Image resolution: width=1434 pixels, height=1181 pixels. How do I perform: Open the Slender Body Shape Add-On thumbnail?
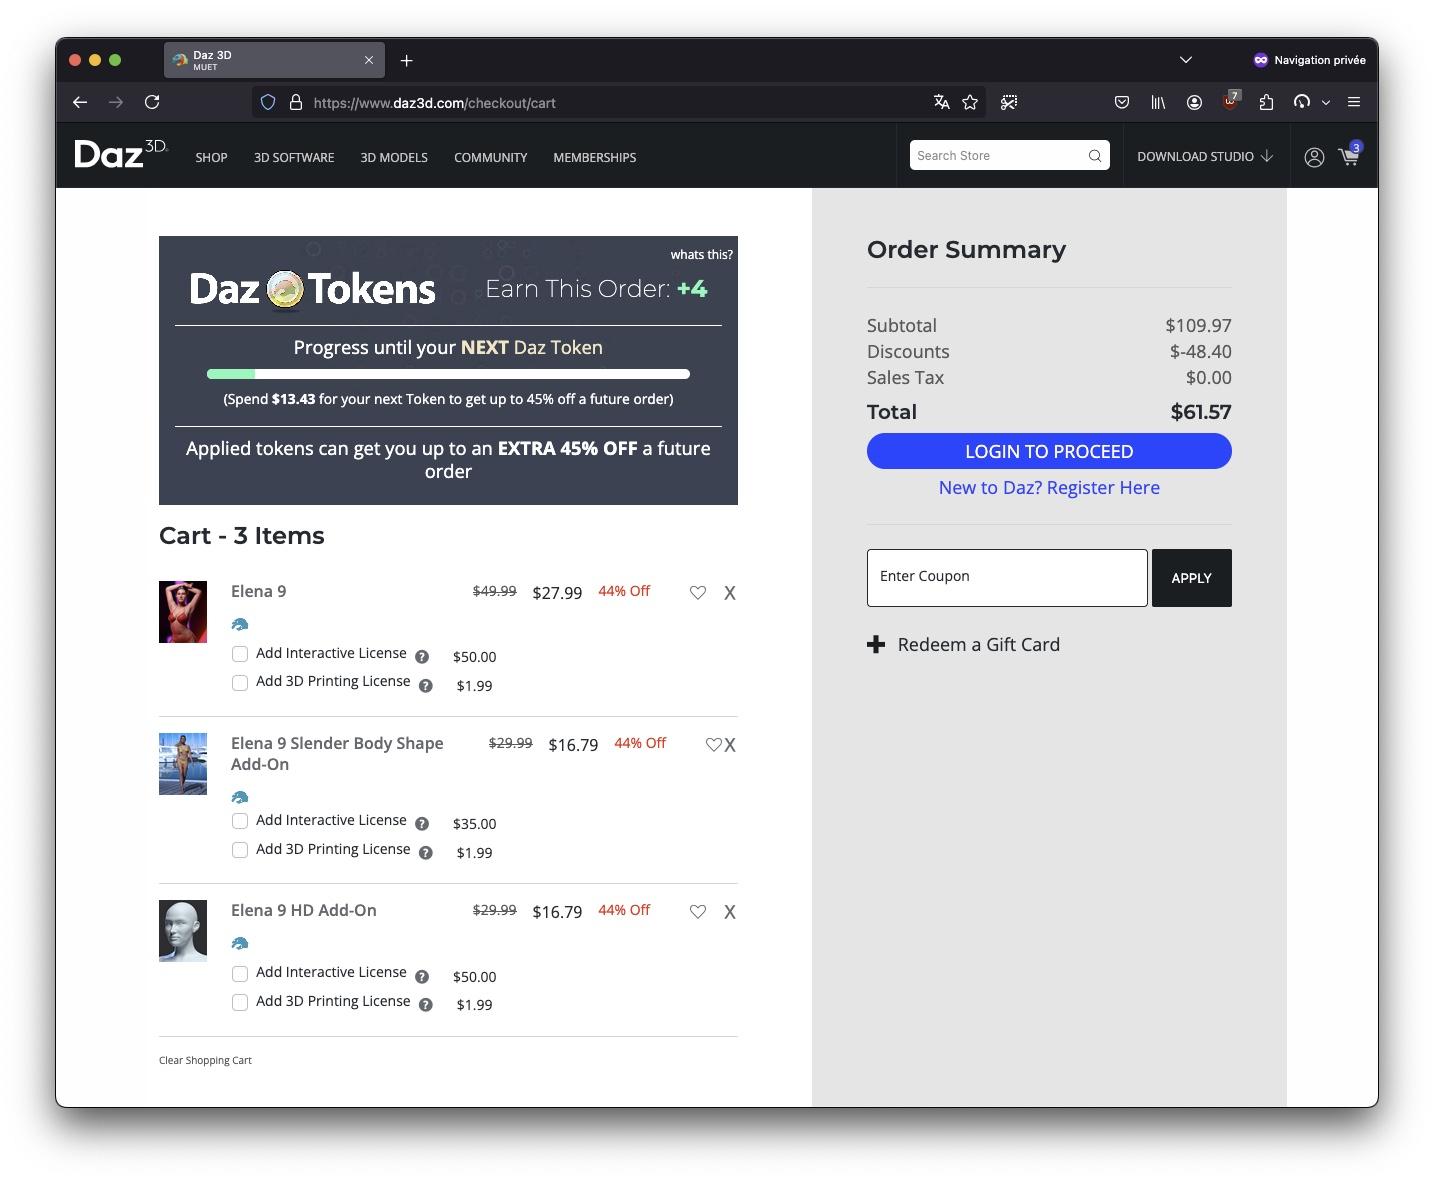click(183, 764)
